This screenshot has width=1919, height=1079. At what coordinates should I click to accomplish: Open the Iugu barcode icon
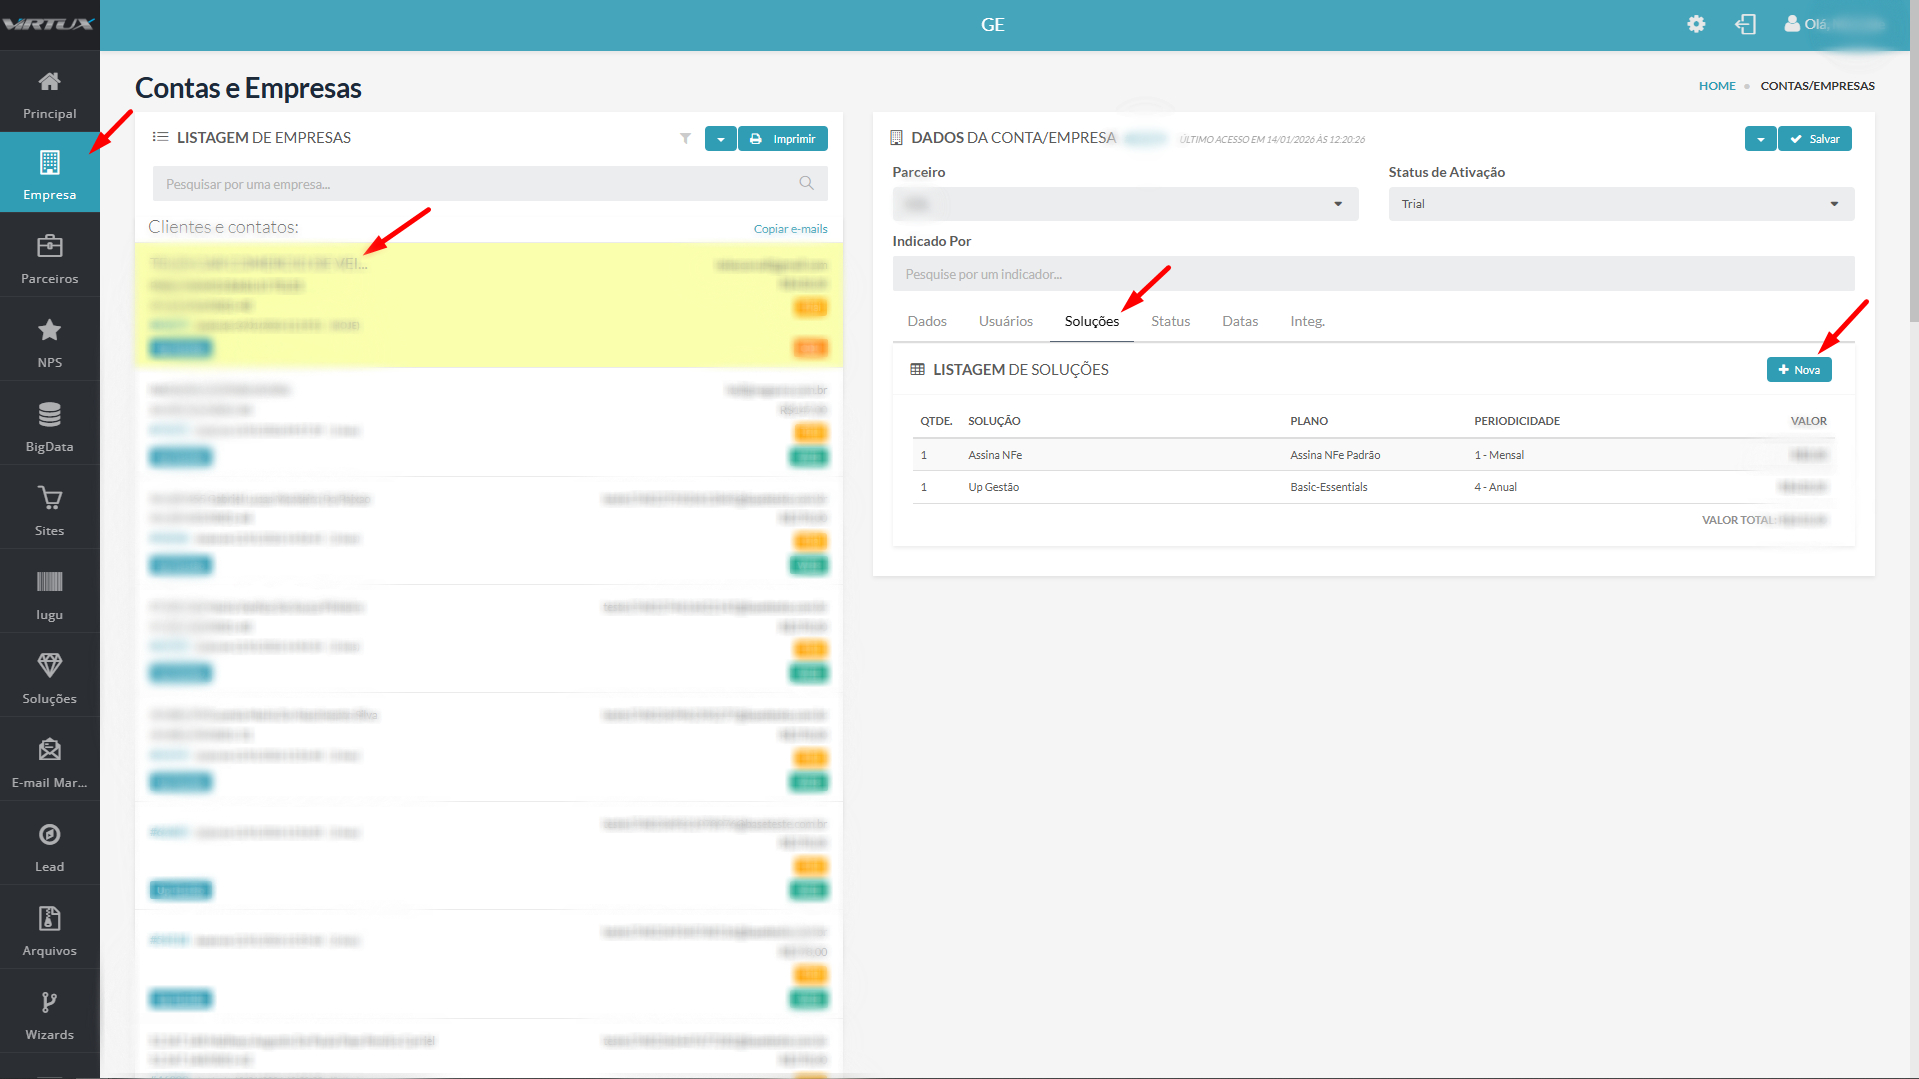click(49, 582)
